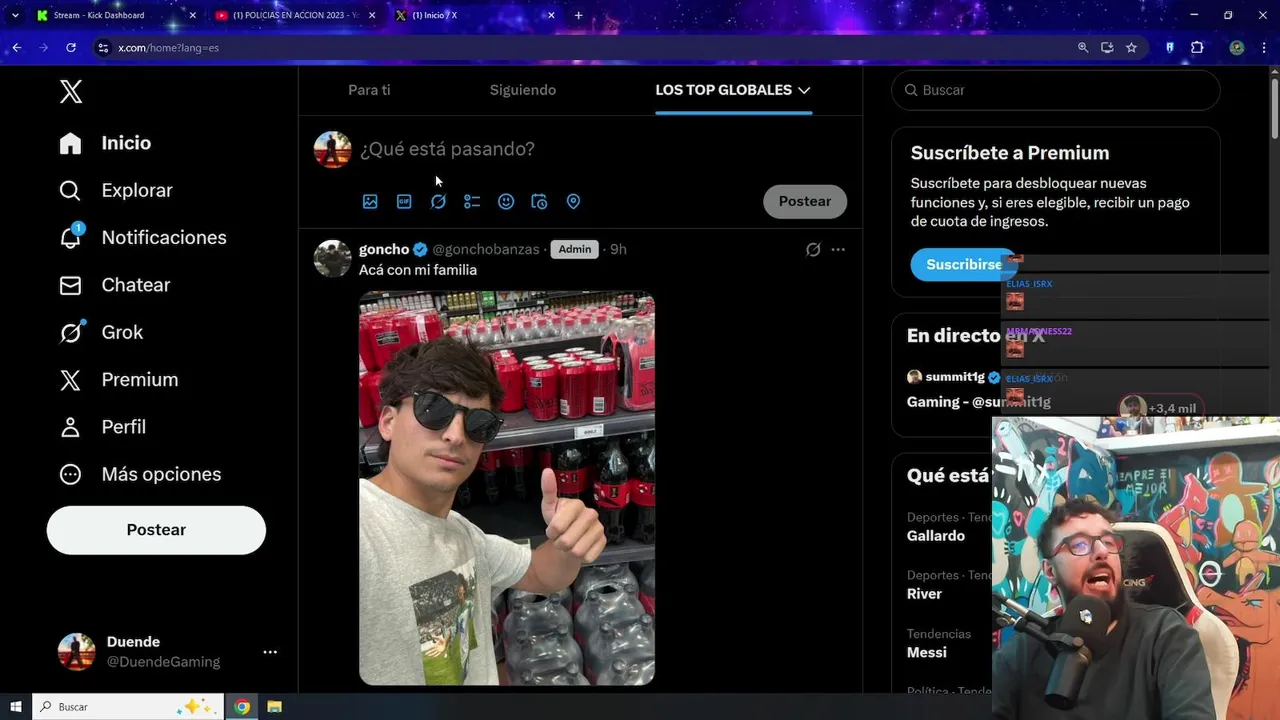This screenshot has height=720, width=1280.
Task: Click Windows taskbar Buscar box
Action: point(127,707)
